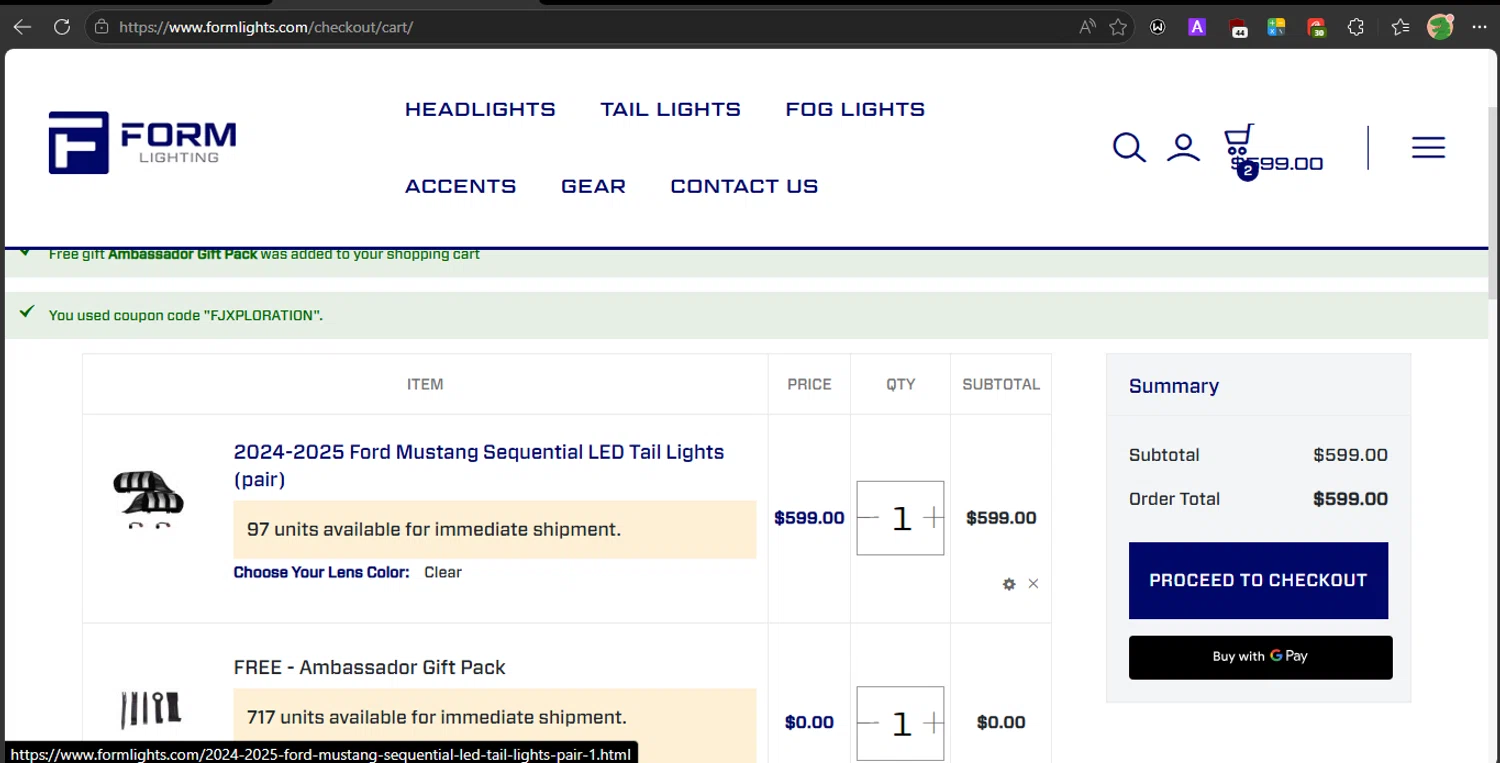Open FREE - Ambassador Gift Pack link
Viewport: 1500px width, 763px height.
coord(370,667)
